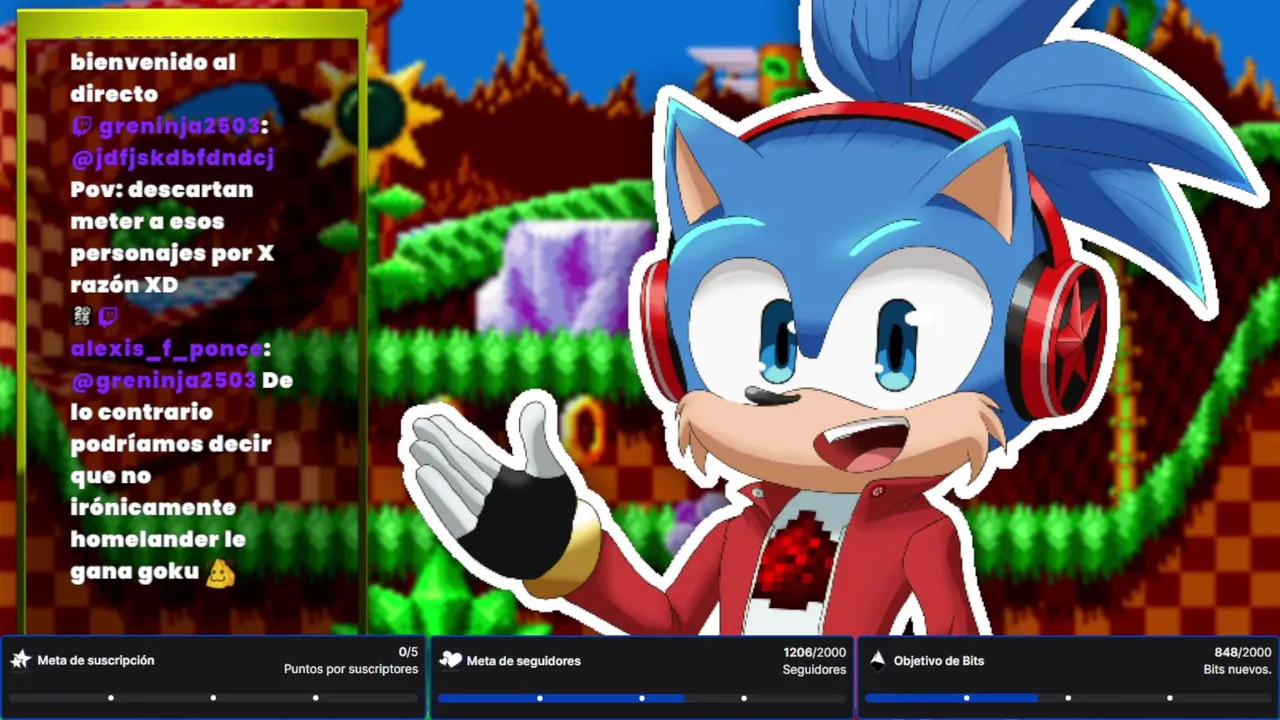1280x720 pixels.
Task: Click the heart icon of Meta de seguidores
Action: pos(450,660)
